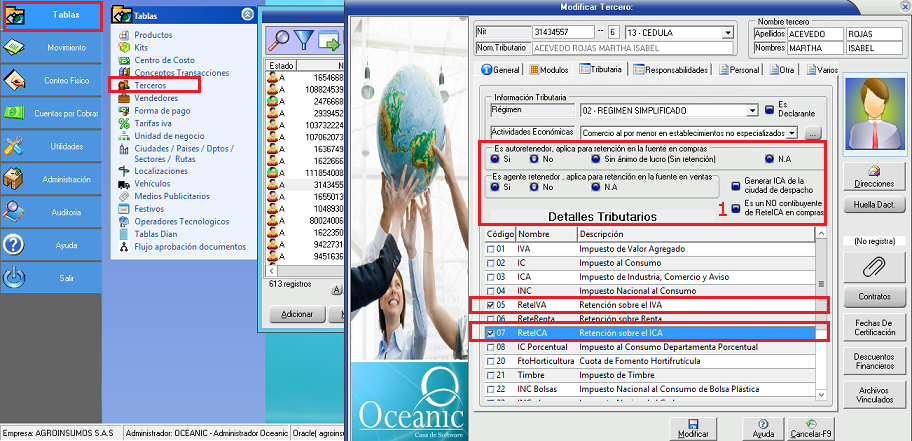The image size is (912, 441).
Task: Click the magnifying glass search icon
Action: click(279, 40)
